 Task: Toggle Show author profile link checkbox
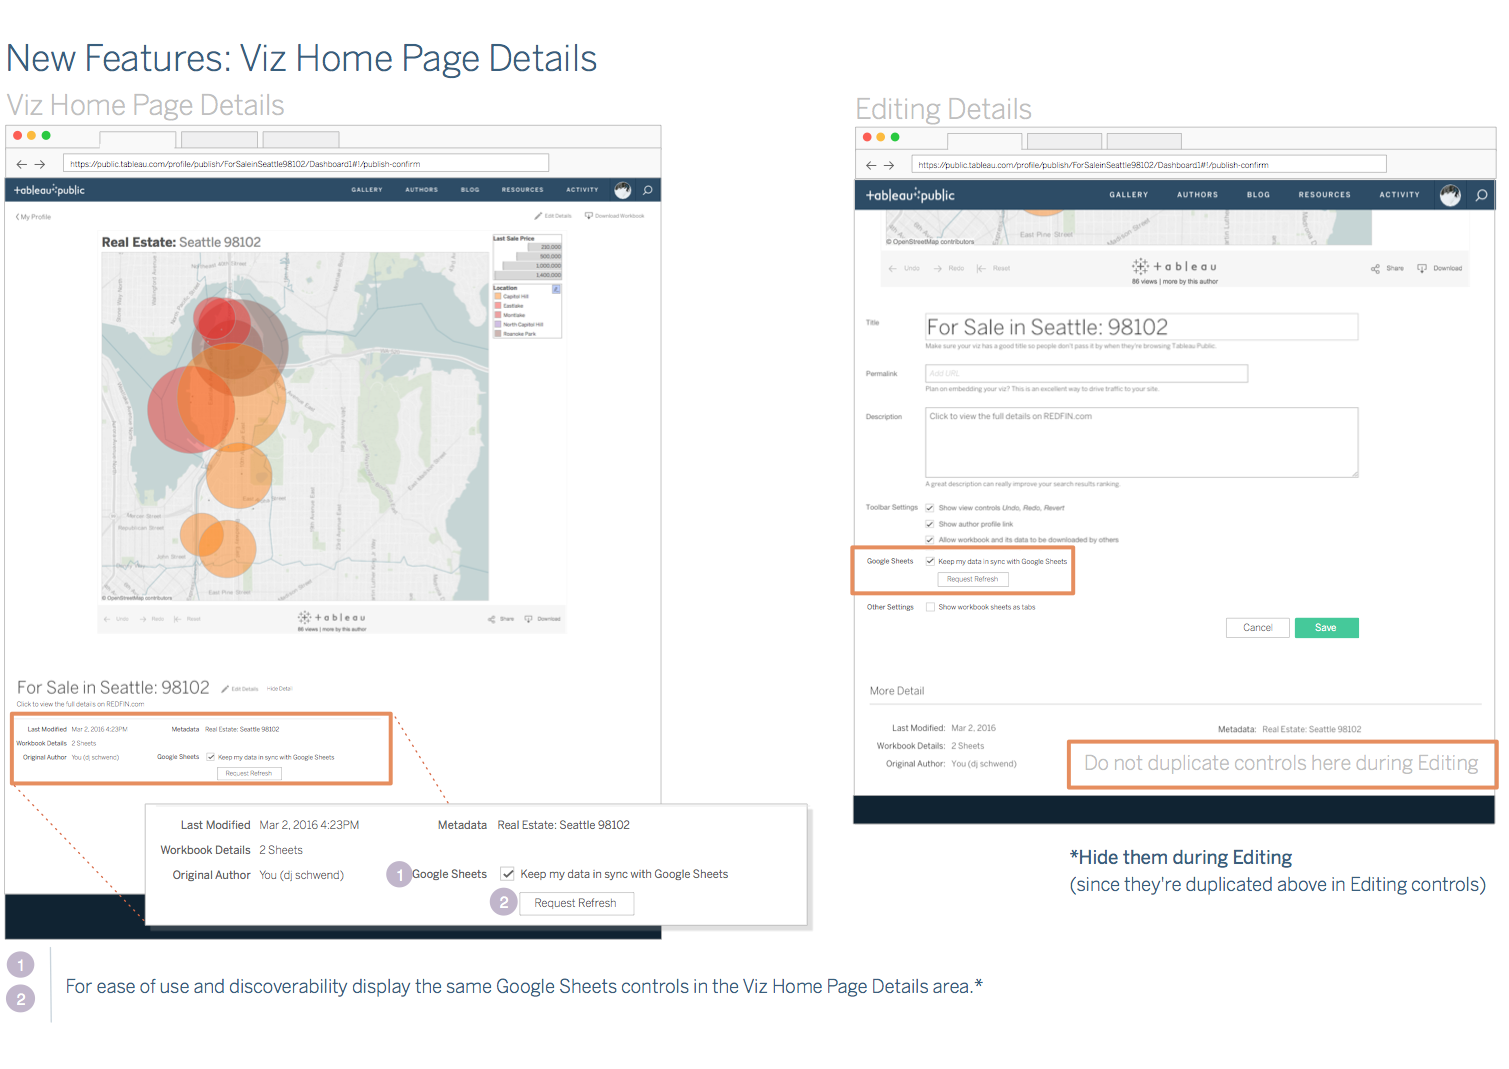click(x=930, y=524)
